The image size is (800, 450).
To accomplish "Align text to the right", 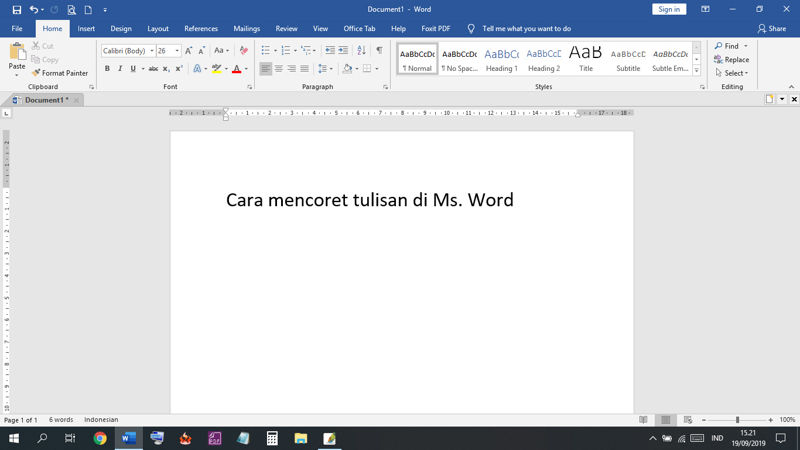I will (x=291, y=68).
